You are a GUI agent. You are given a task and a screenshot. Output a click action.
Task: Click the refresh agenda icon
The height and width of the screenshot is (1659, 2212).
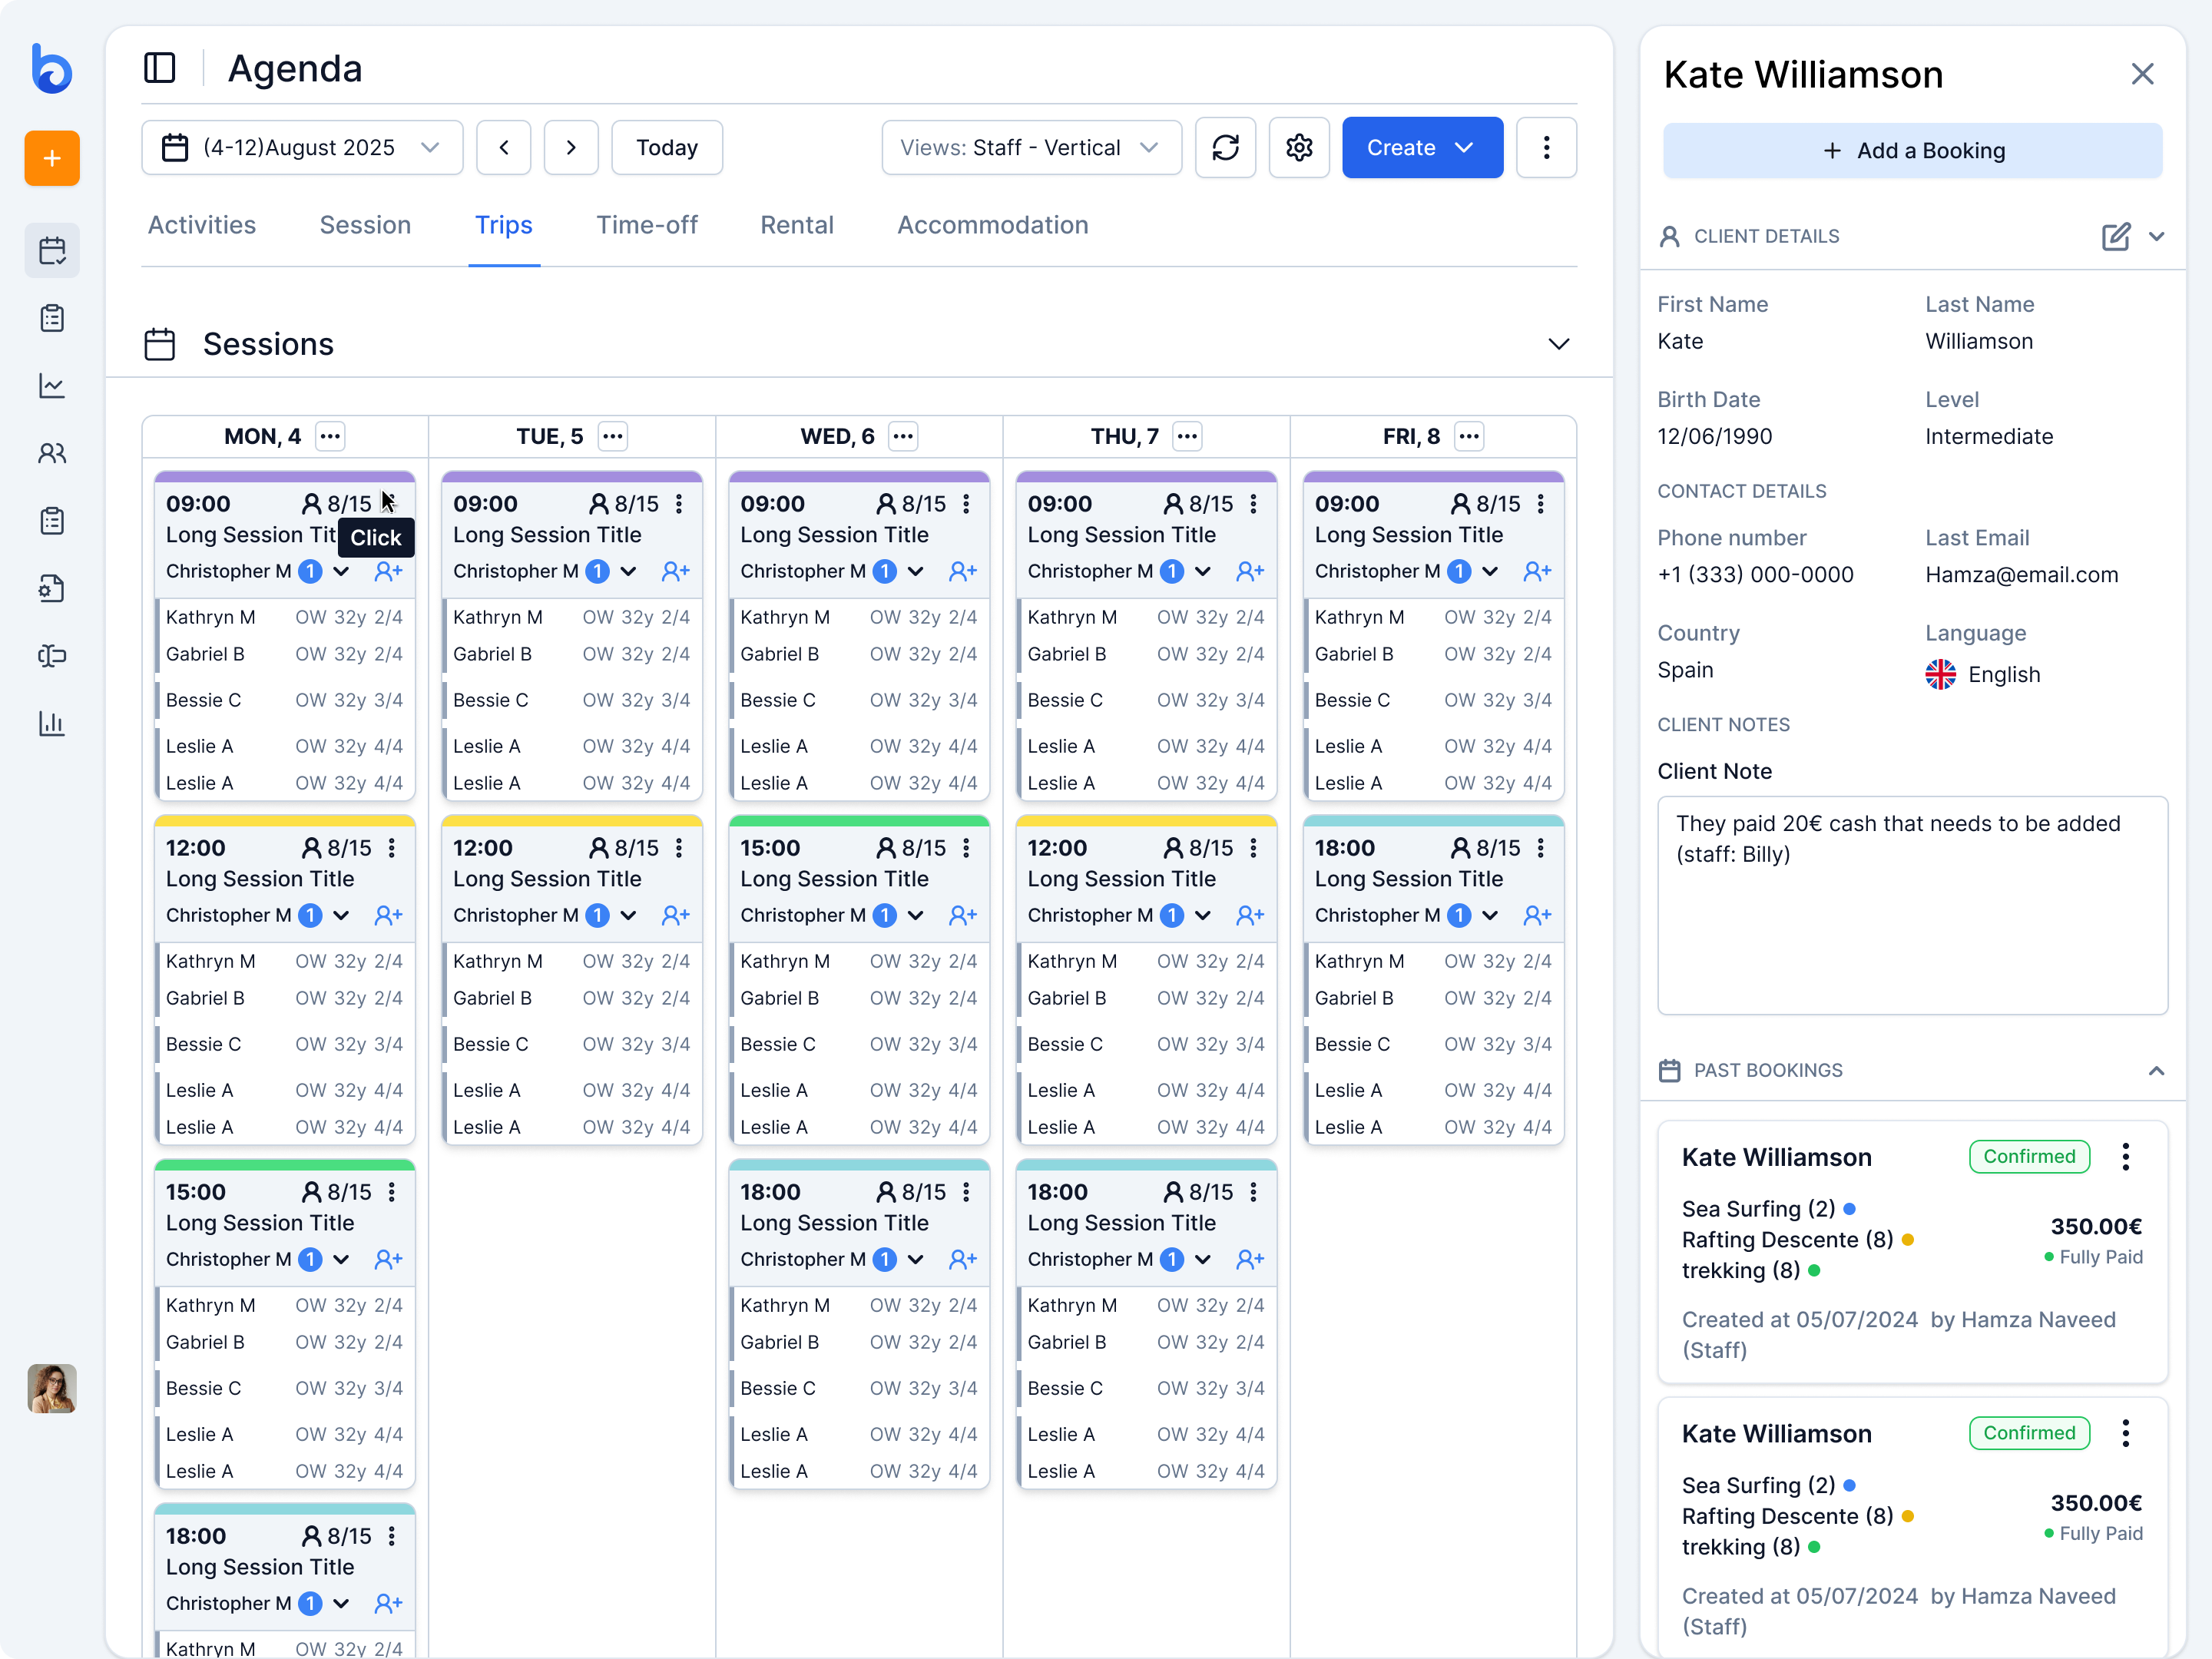click(x=1225, y=148)
